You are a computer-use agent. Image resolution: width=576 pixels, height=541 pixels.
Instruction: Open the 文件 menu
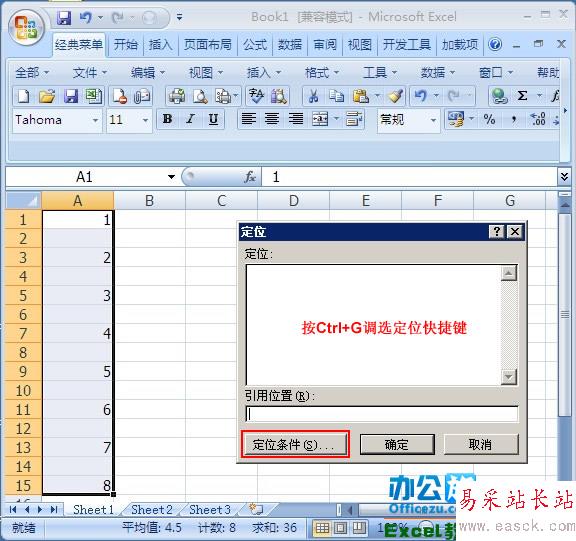pyautogui.click(x=90, y=72)
